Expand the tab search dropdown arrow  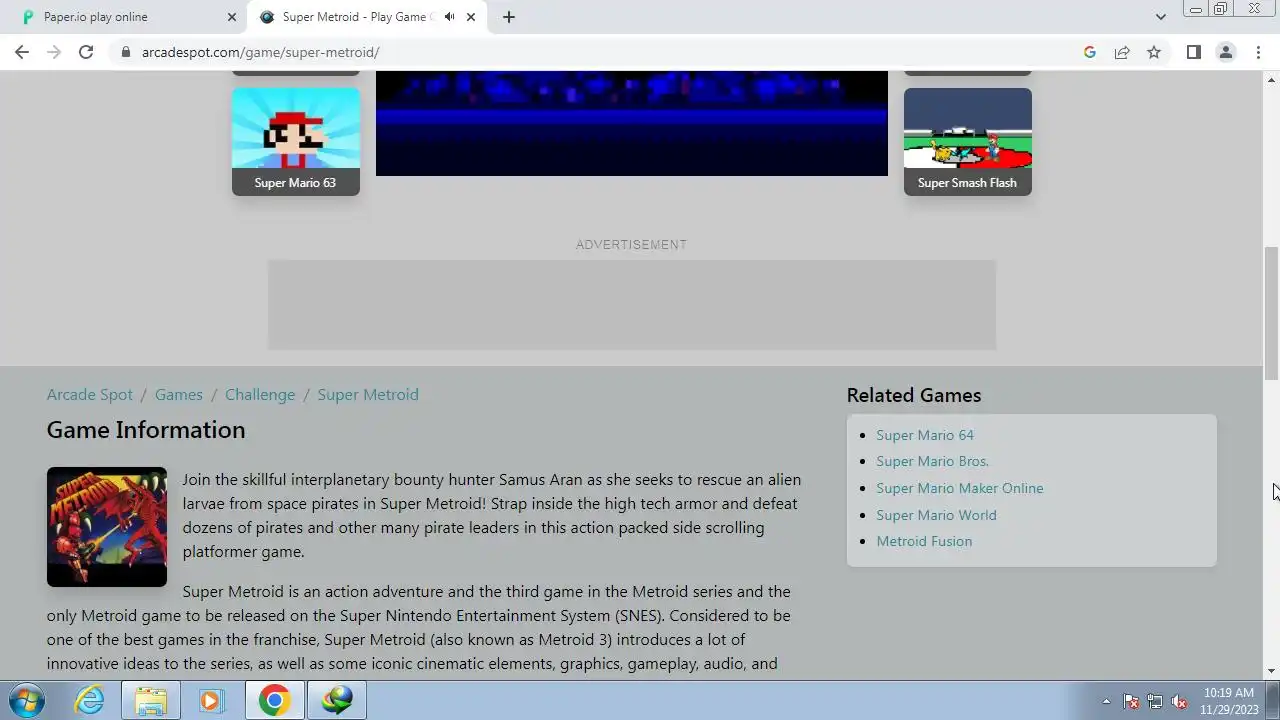(x=1160, y=17)
